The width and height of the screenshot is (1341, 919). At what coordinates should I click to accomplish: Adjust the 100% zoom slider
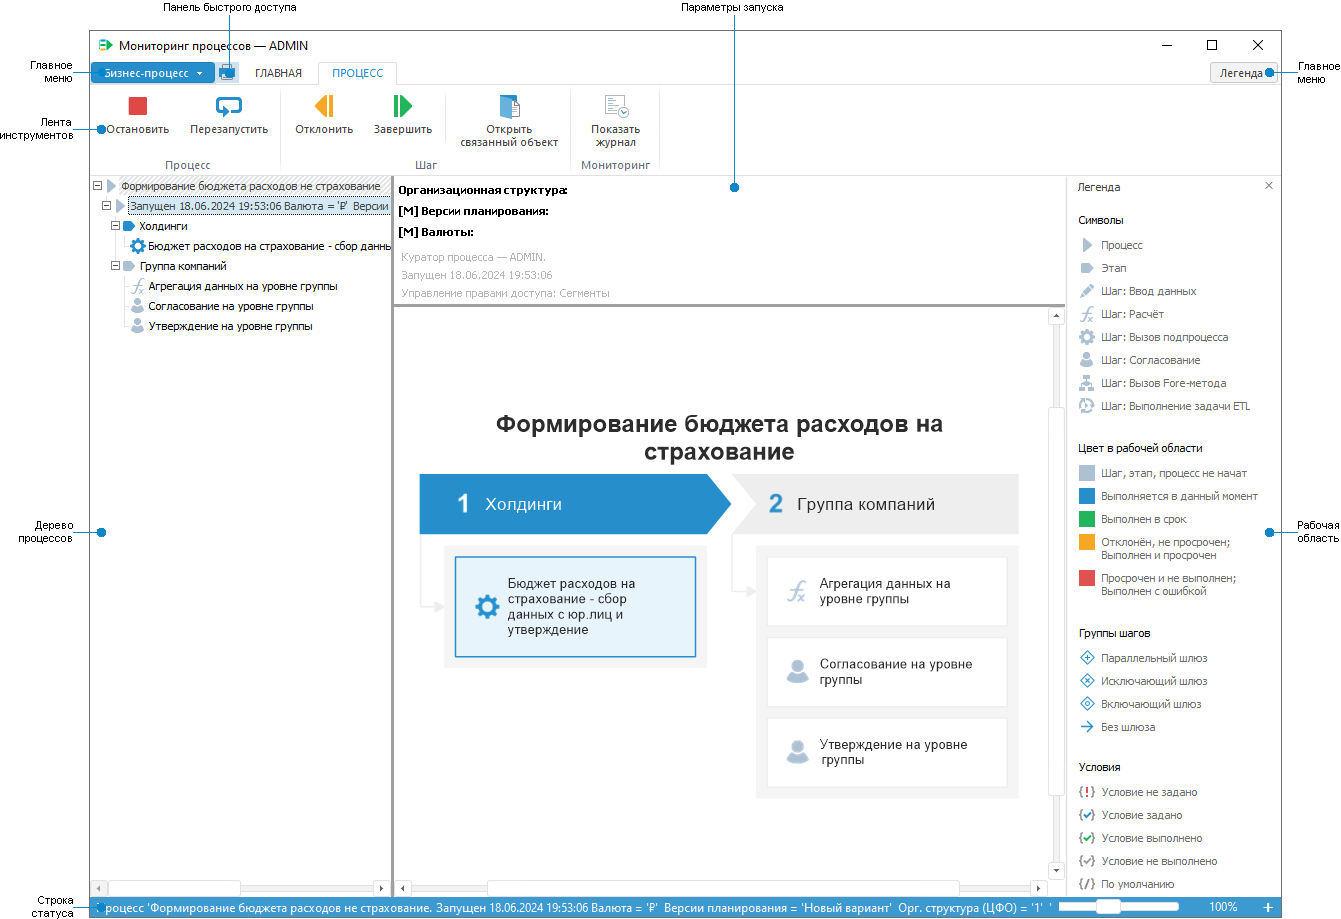coord(1109,906)
